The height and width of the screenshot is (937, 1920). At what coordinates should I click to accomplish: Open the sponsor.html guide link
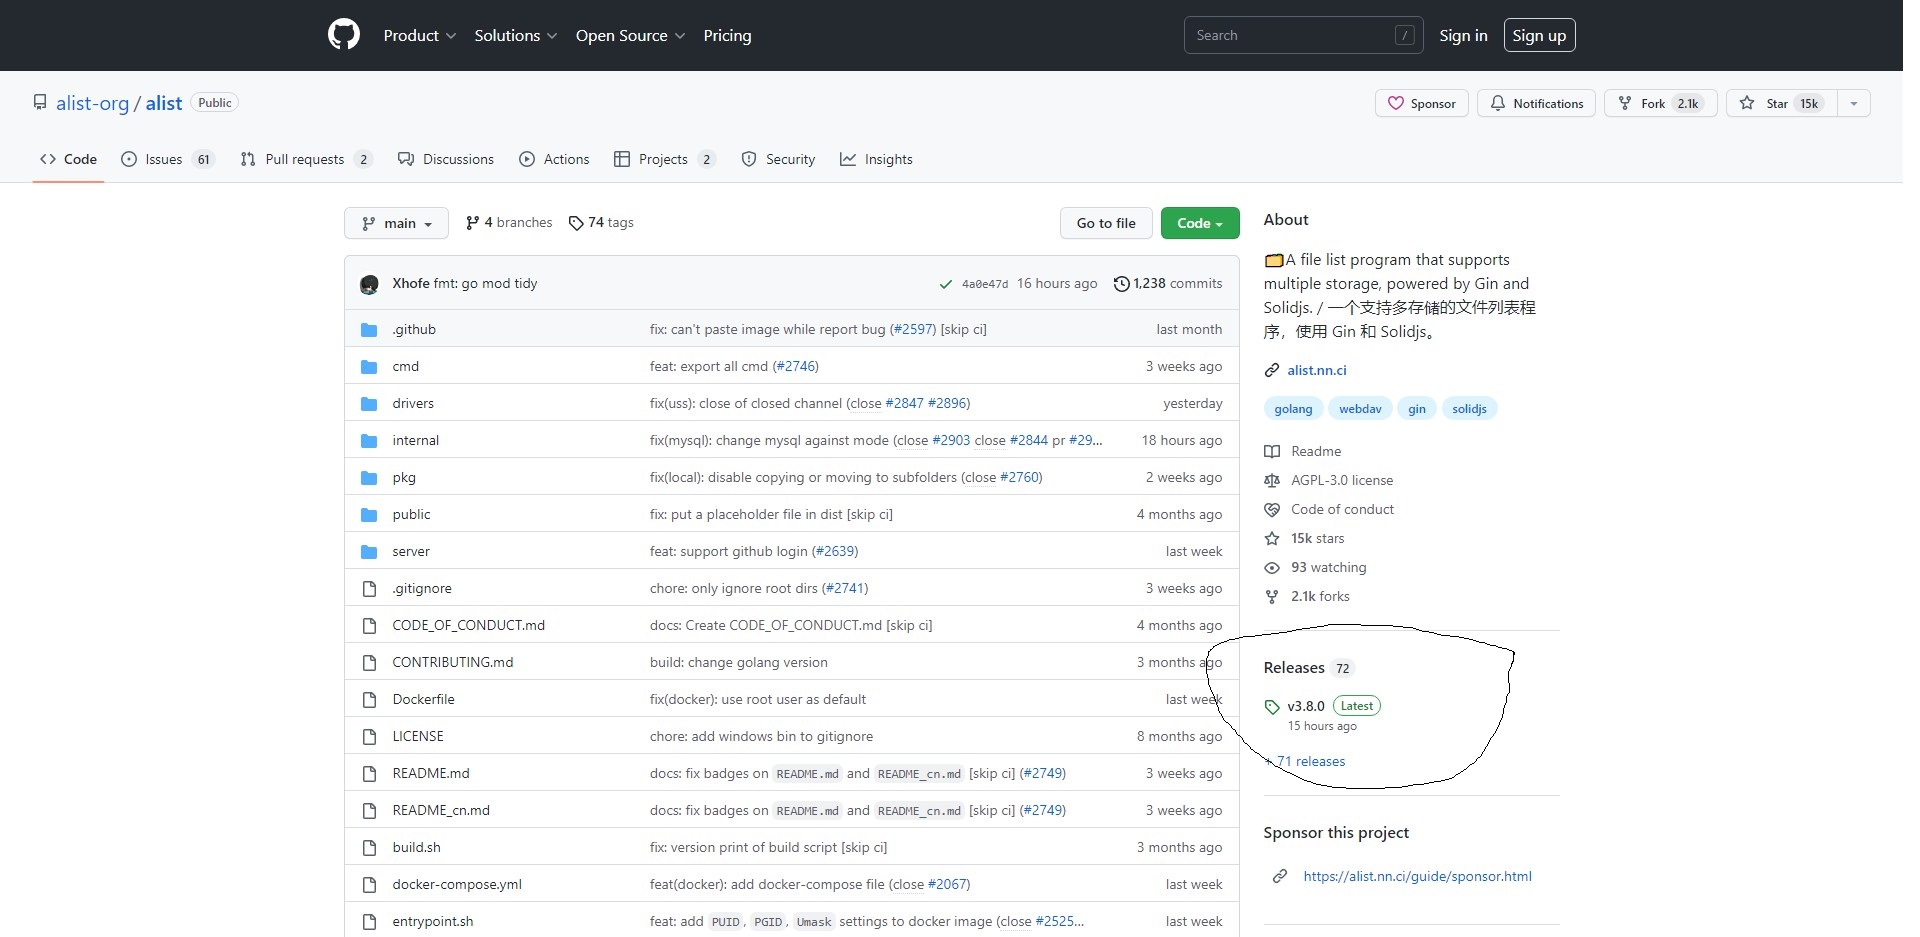(1417, 876)
